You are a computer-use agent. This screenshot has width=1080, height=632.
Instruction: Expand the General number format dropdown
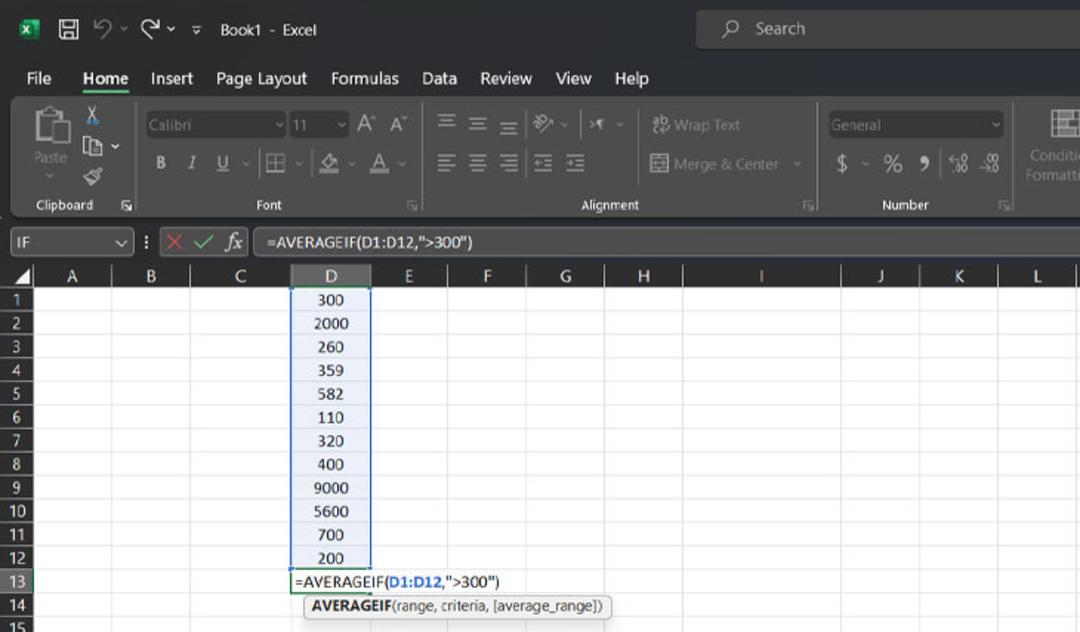tap(995, 125)
